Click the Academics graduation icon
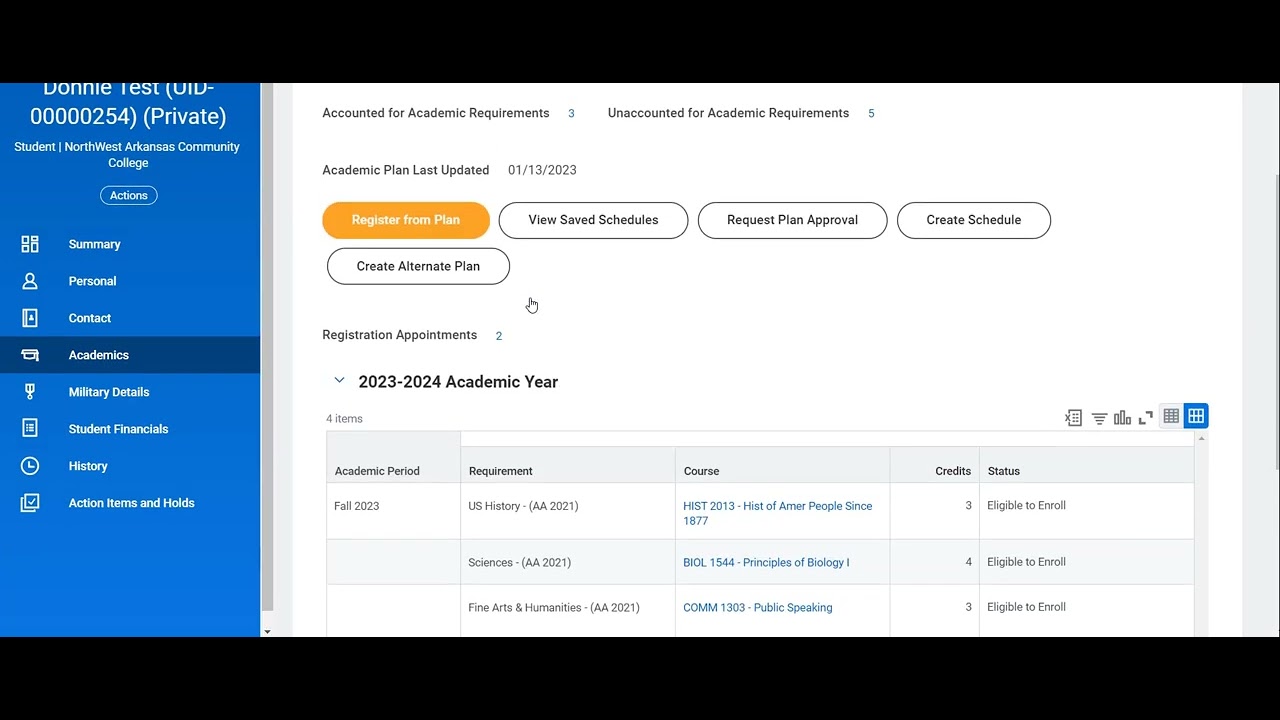The width and height of the screenshot is (1280, 720). [30, 355]
